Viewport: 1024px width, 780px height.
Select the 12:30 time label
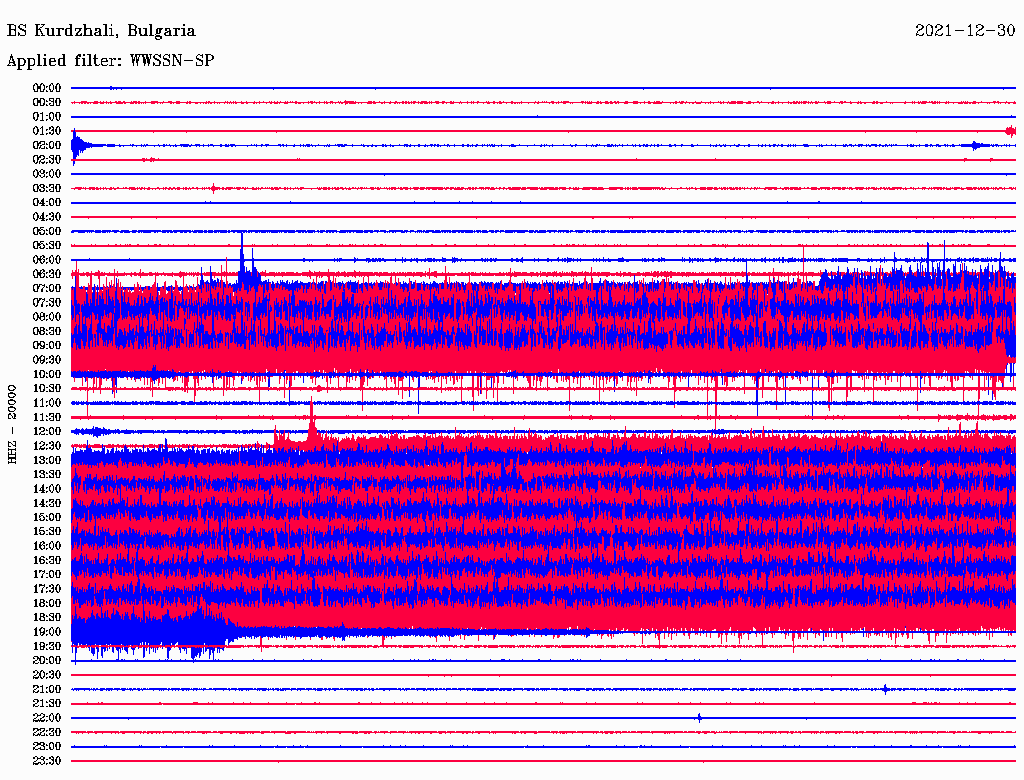tap(47, 446)
